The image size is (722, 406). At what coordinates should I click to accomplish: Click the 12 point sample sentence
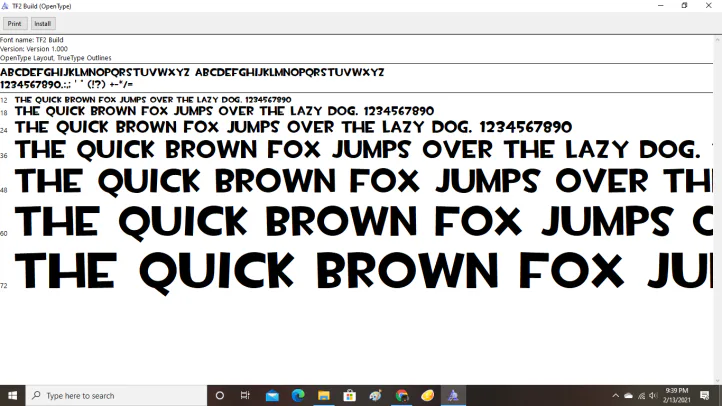[153, 99]
